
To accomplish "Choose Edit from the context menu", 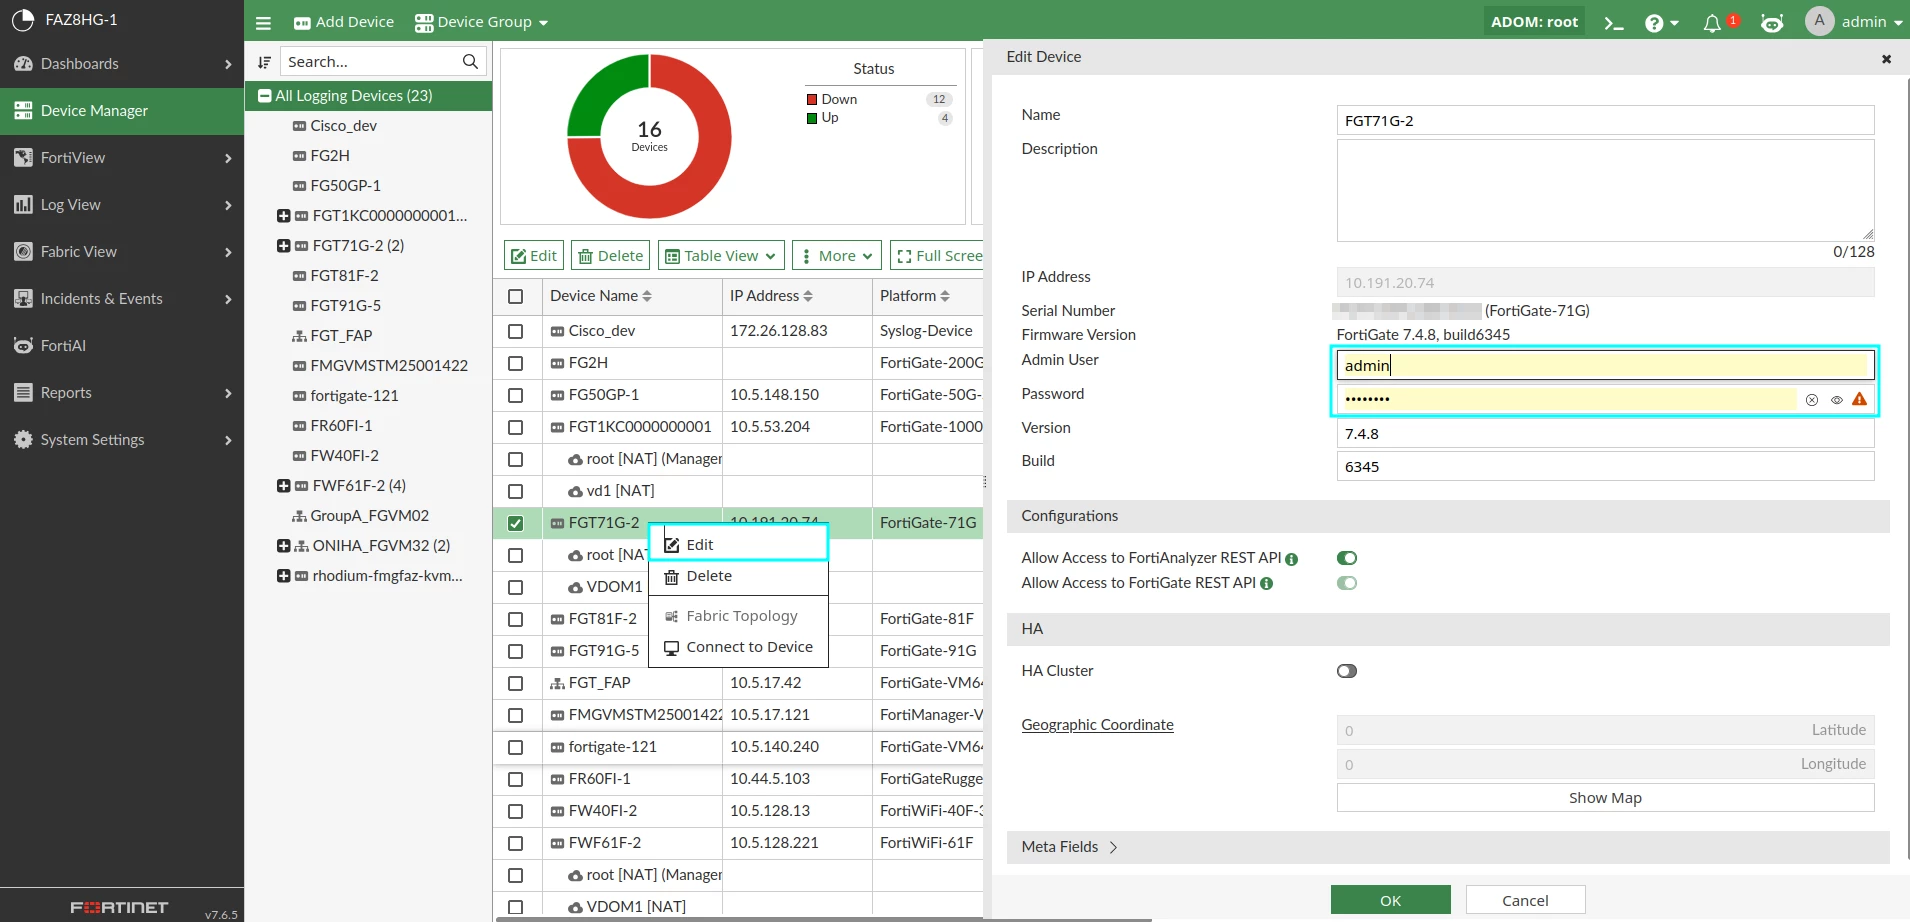I will [738, 544].
